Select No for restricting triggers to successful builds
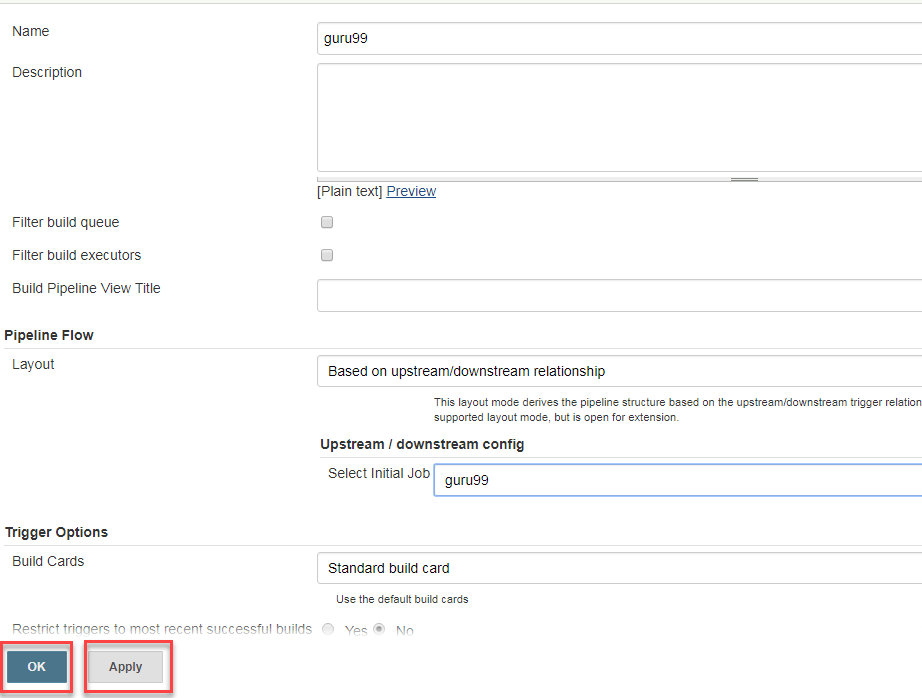Image resolution: width=922 pixels, height=698 pixels. pos(380,629)
